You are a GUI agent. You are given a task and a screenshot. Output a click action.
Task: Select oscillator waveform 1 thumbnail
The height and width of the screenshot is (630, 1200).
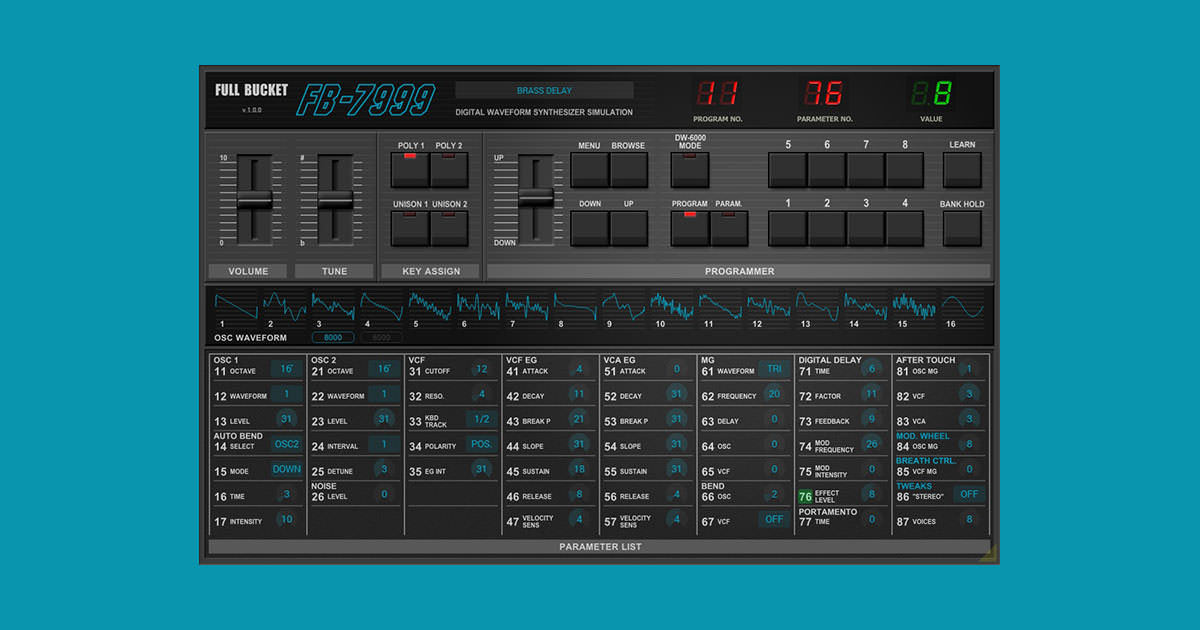235,305
